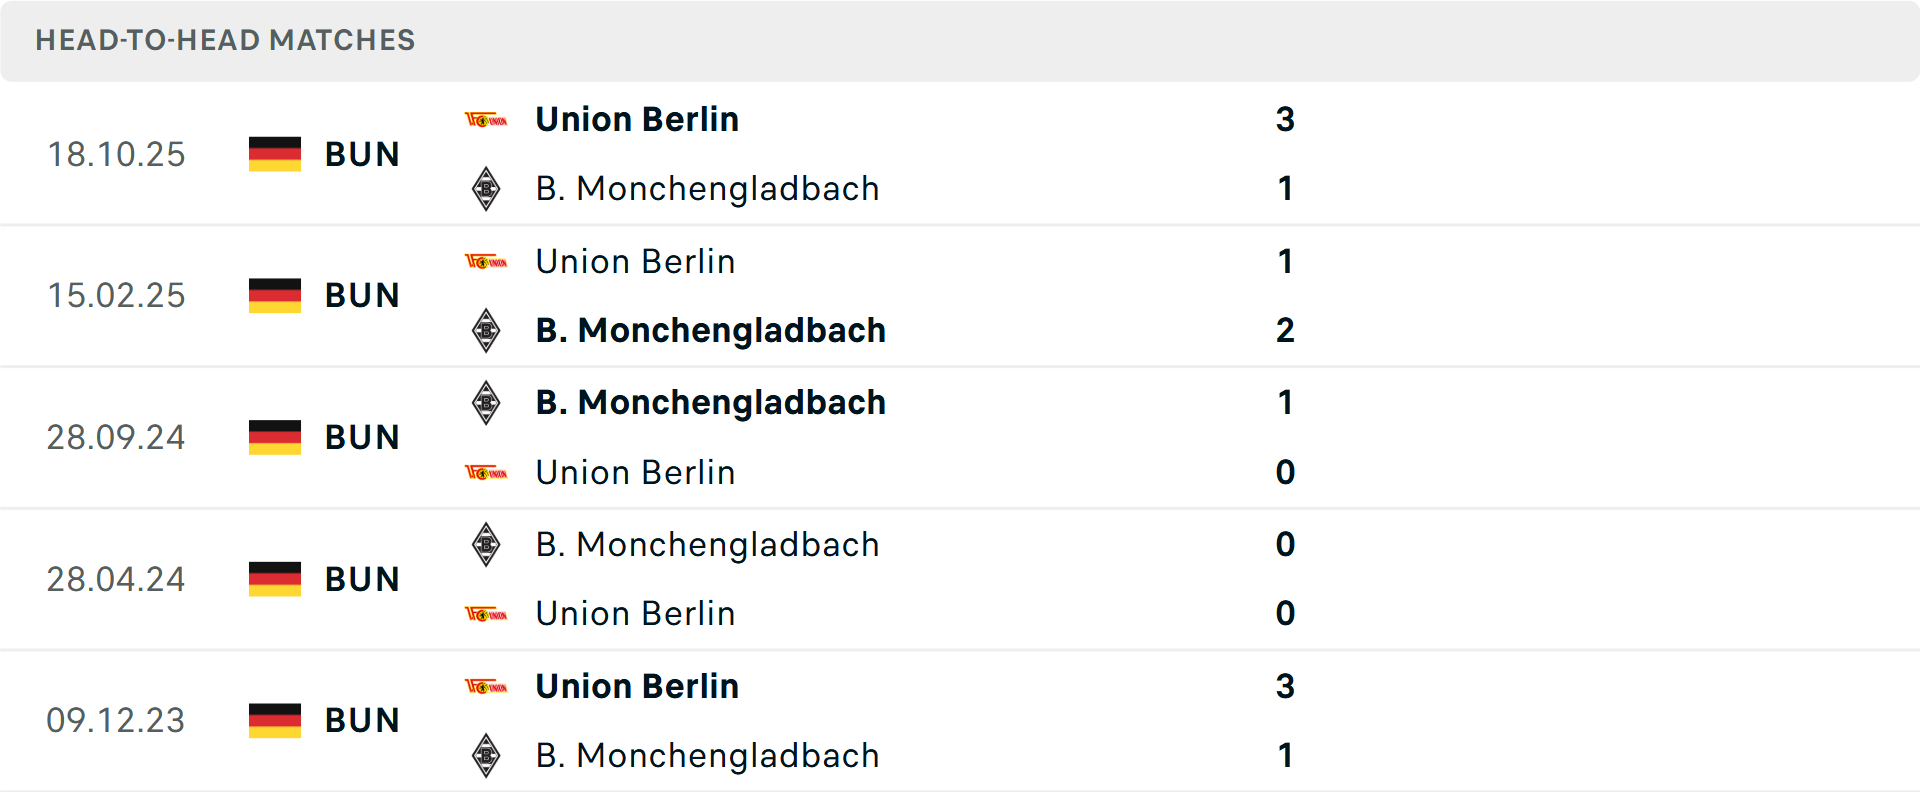The image size is (1920, 792).
Task: Click the date 09.12.23
Action: tap(116, 720)
